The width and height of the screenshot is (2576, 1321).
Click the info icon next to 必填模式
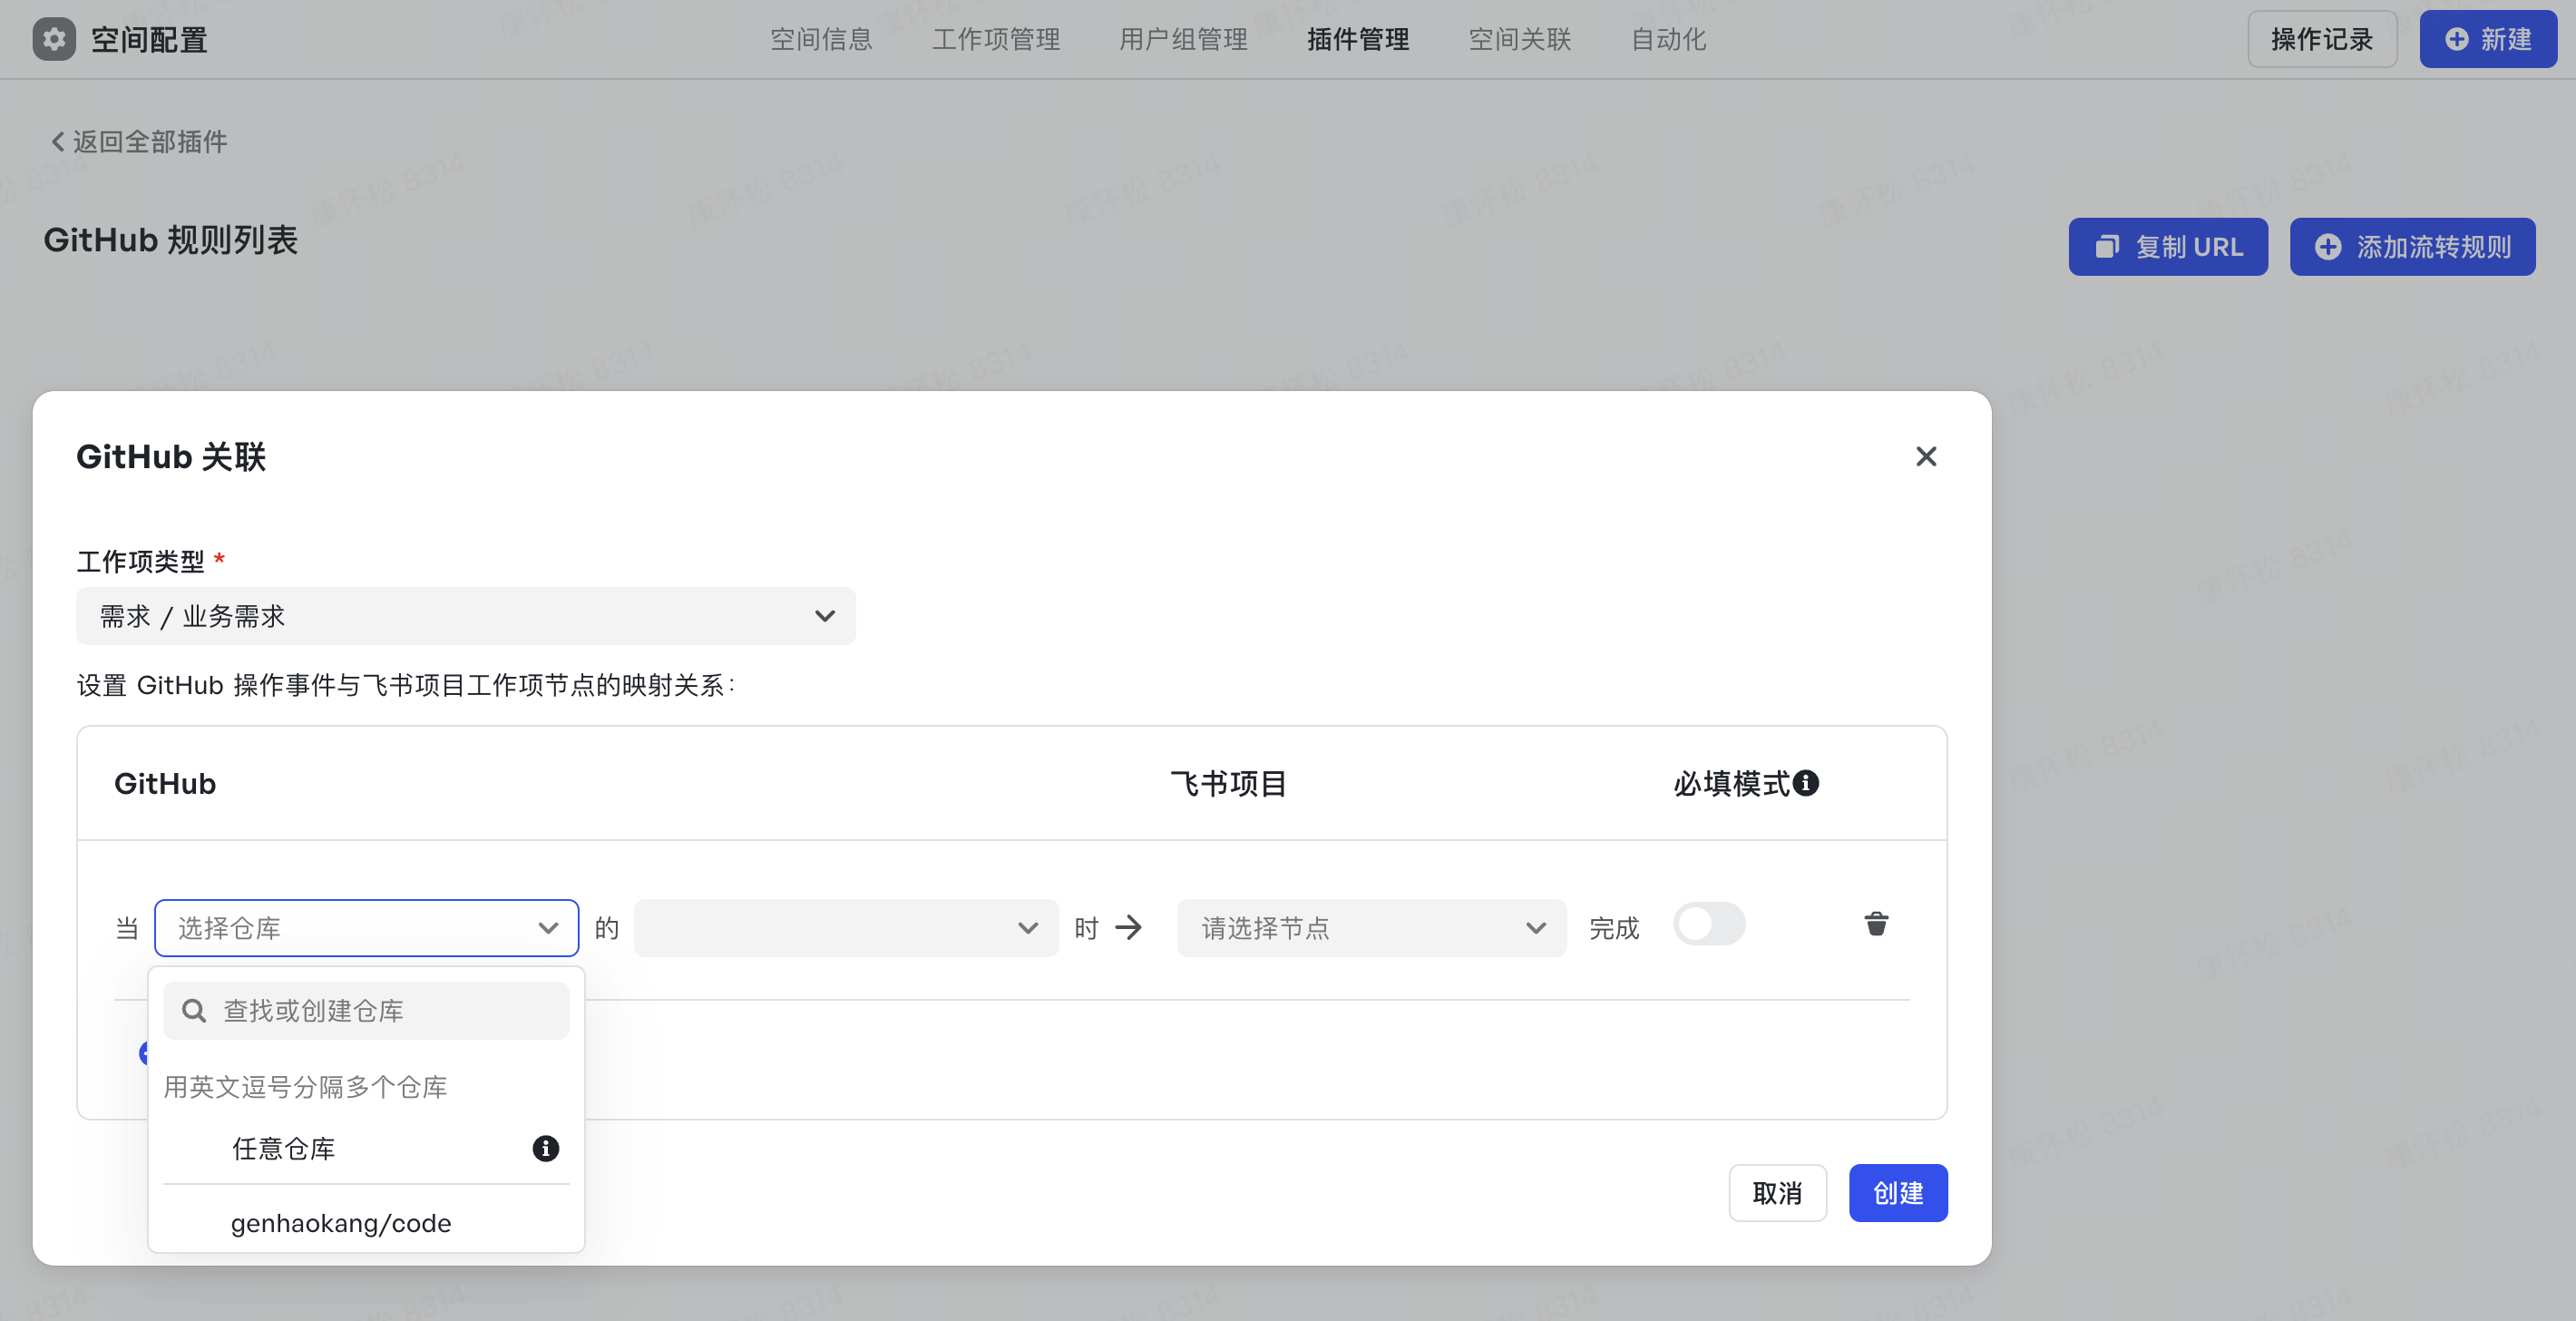pyautogui.click(x=1806, y=783)
